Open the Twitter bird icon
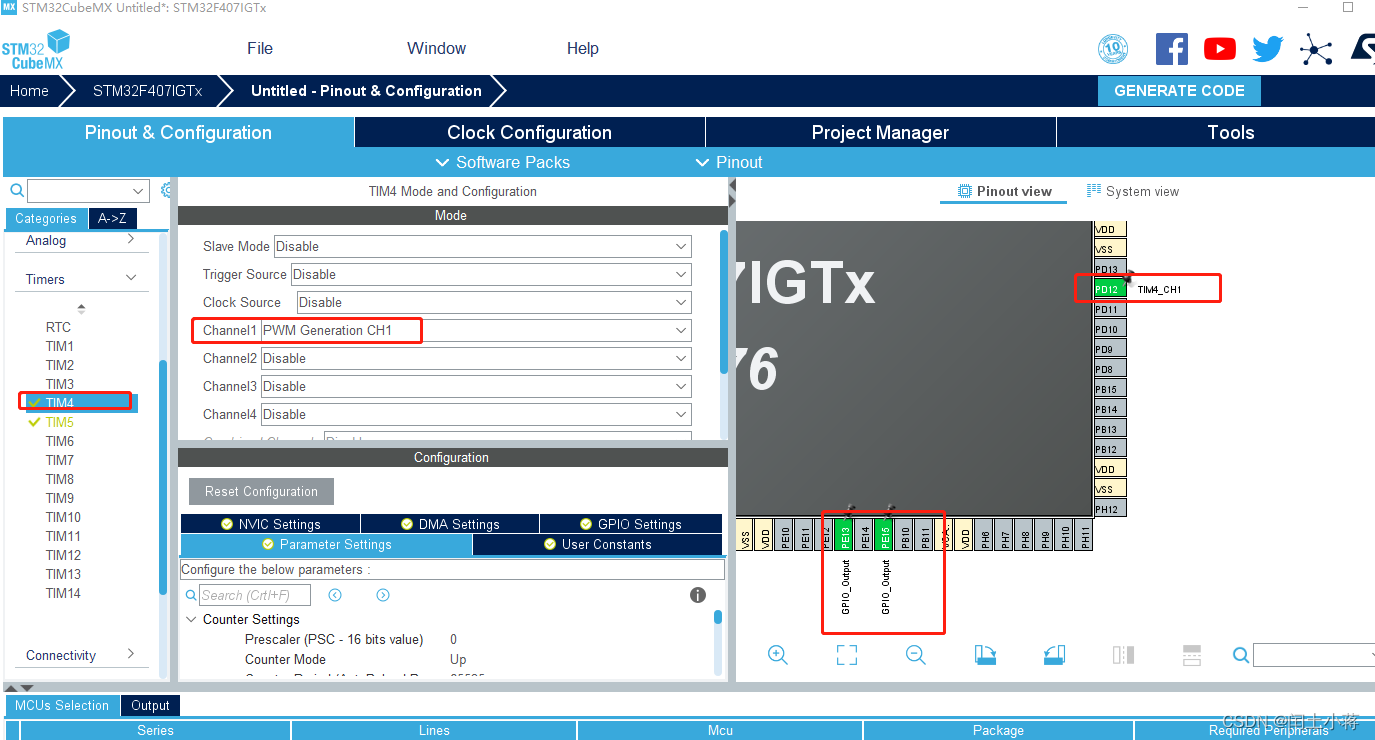 (1267, 49)
